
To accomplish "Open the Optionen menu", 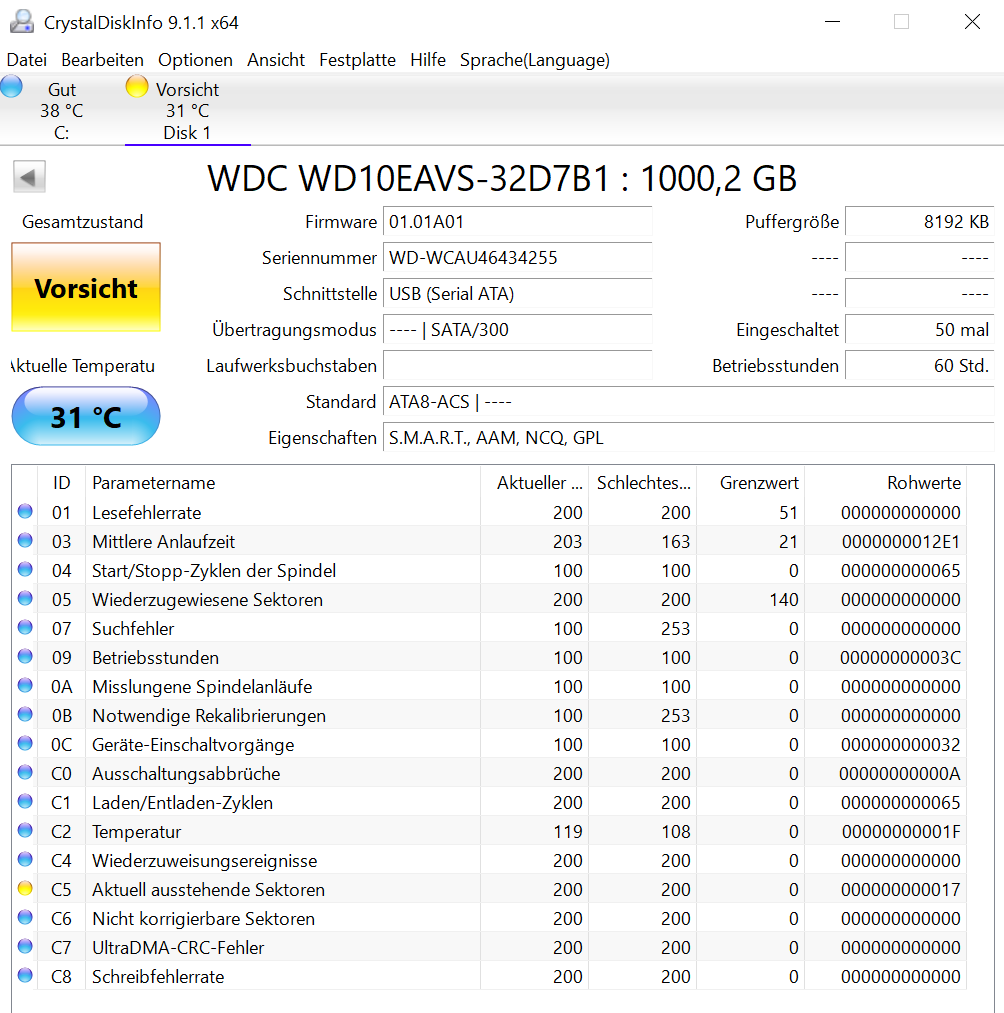I will 195,60.
